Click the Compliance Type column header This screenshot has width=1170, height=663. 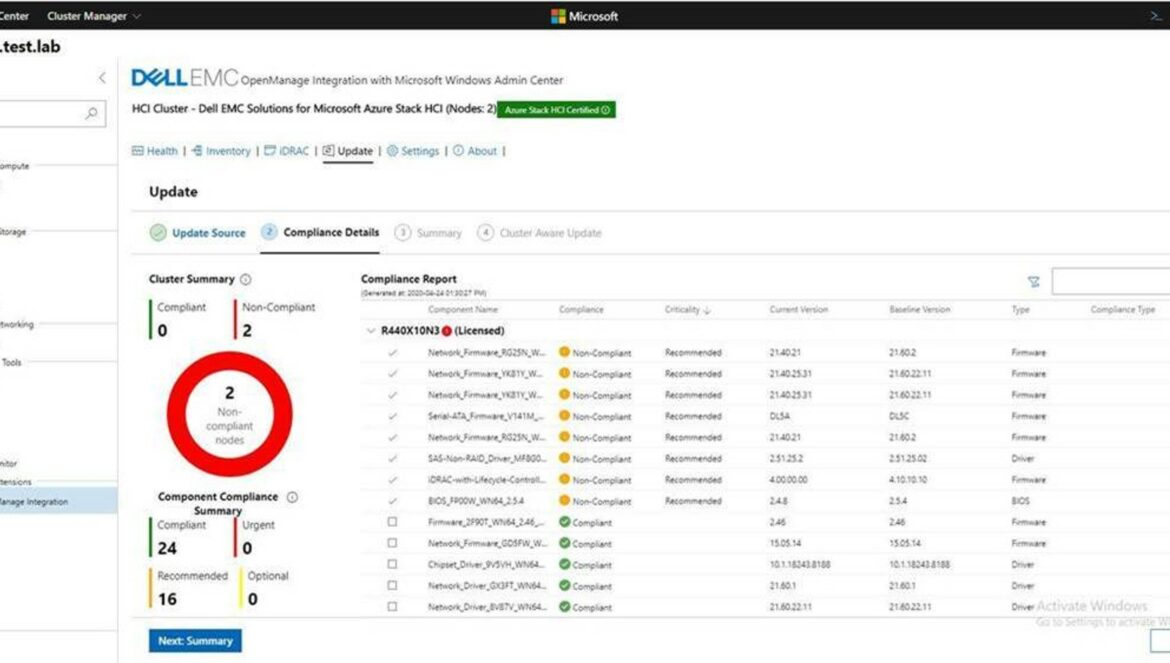pyautogui.click(x=1122, y=309)
